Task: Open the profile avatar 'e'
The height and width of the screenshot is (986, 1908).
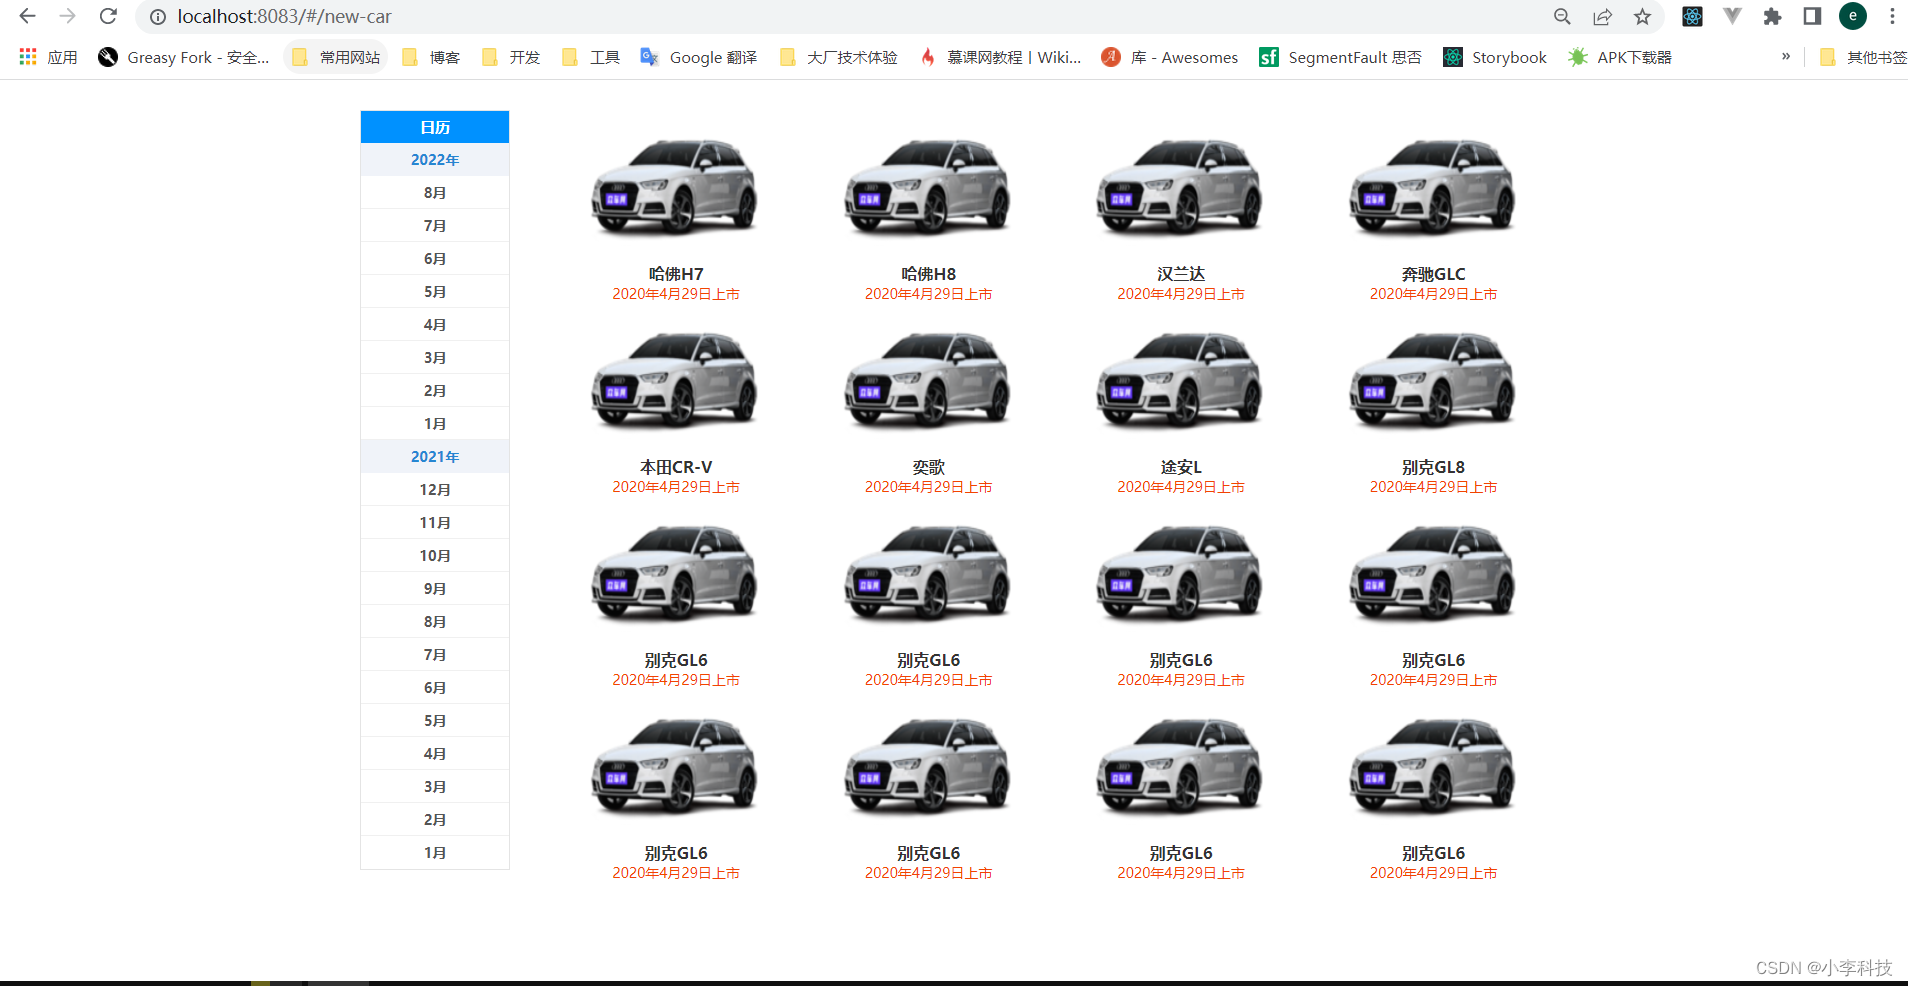Action: click(1853, 16)
